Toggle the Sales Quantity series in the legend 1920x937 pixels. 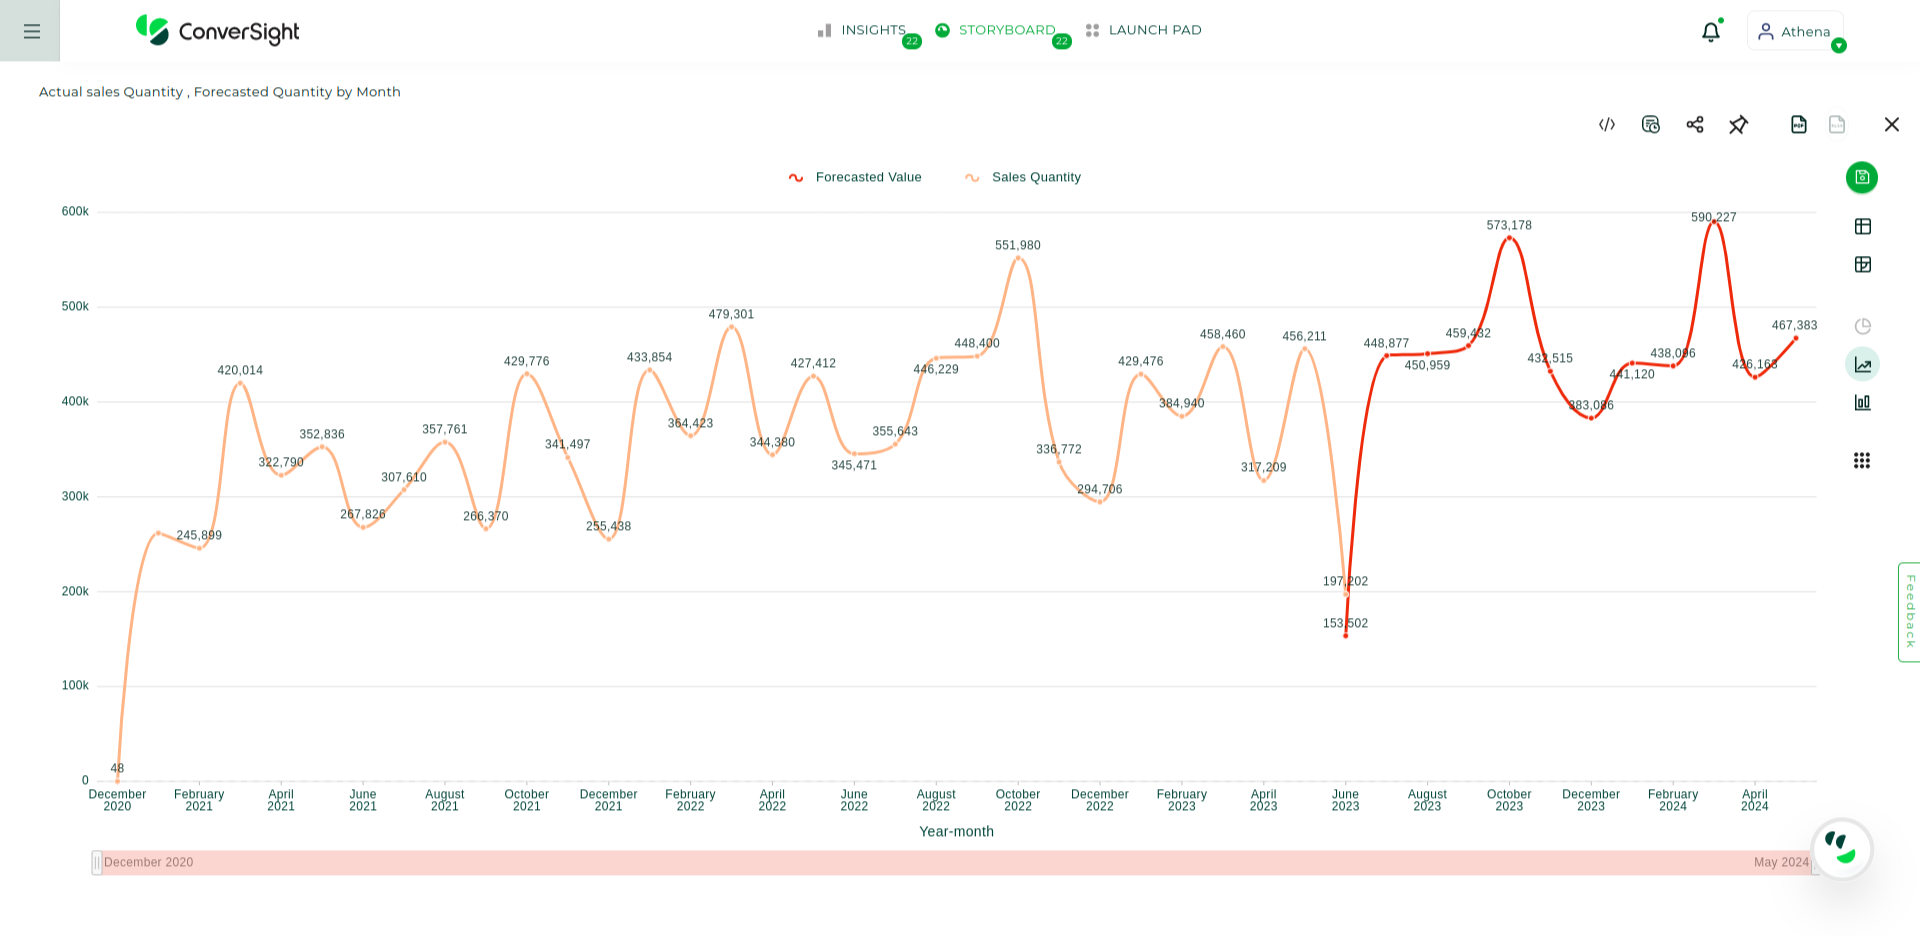point(1023,177)
